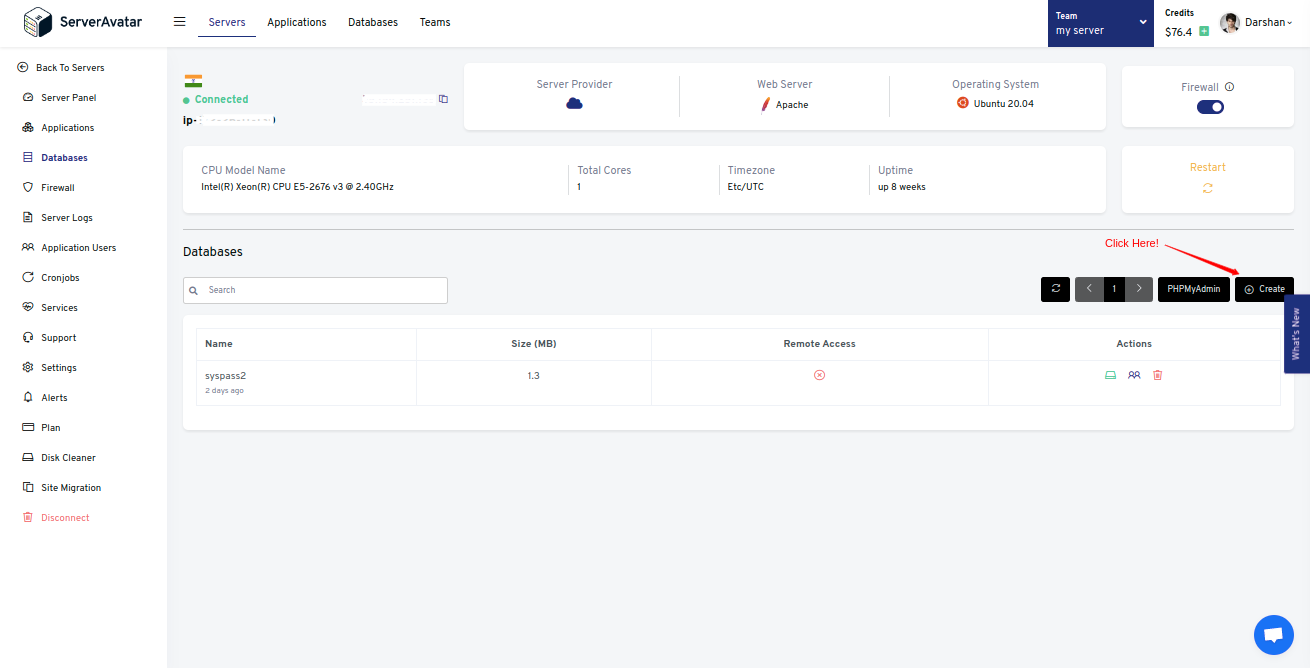Manage users for the syspass2 database
The height and width of the screenshot is (668, 1310).
1134,374
